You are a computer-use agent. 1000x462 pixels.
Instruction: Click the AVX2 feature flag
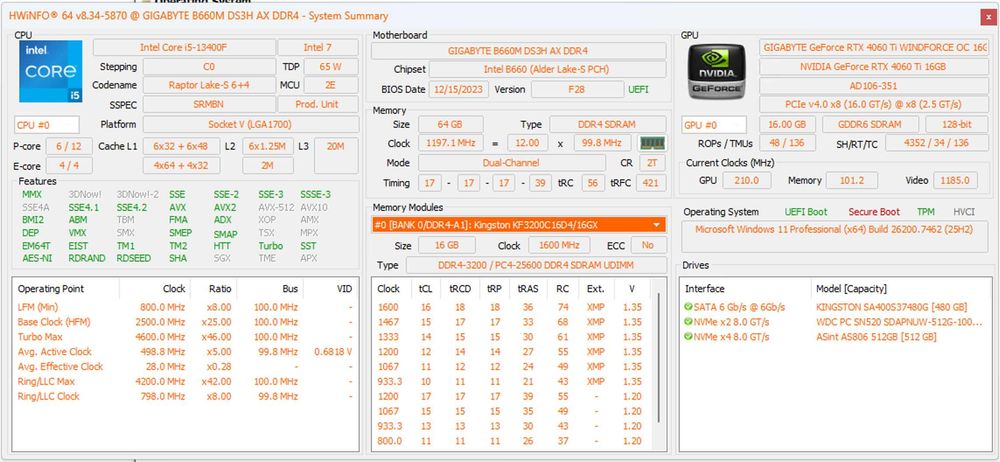(x=224, y=207)
